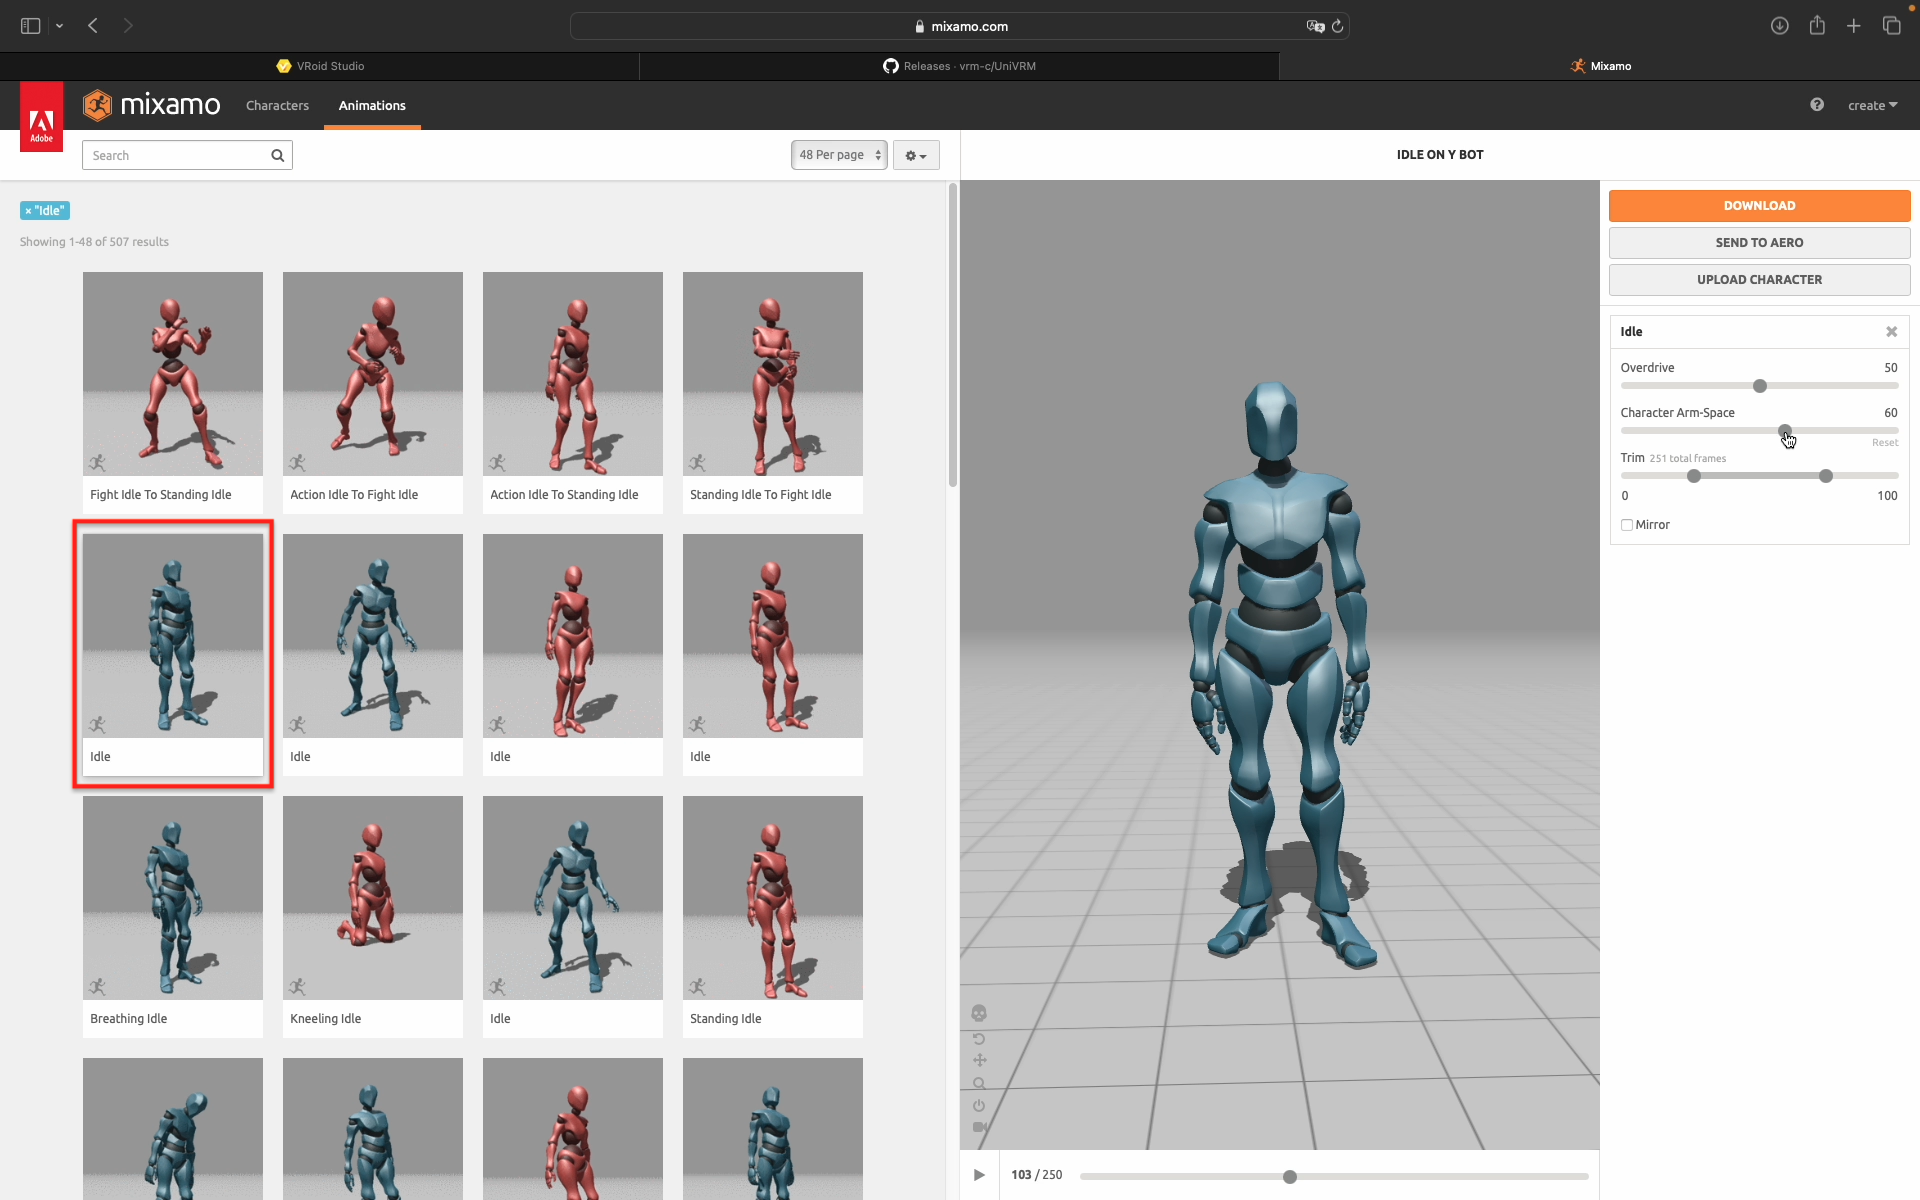The height and width of the screenshot is (1200, 1920).
Task: Click the animation icon on Standing Idle To Fight Idle thumbnail
Action: click(697, 463)
